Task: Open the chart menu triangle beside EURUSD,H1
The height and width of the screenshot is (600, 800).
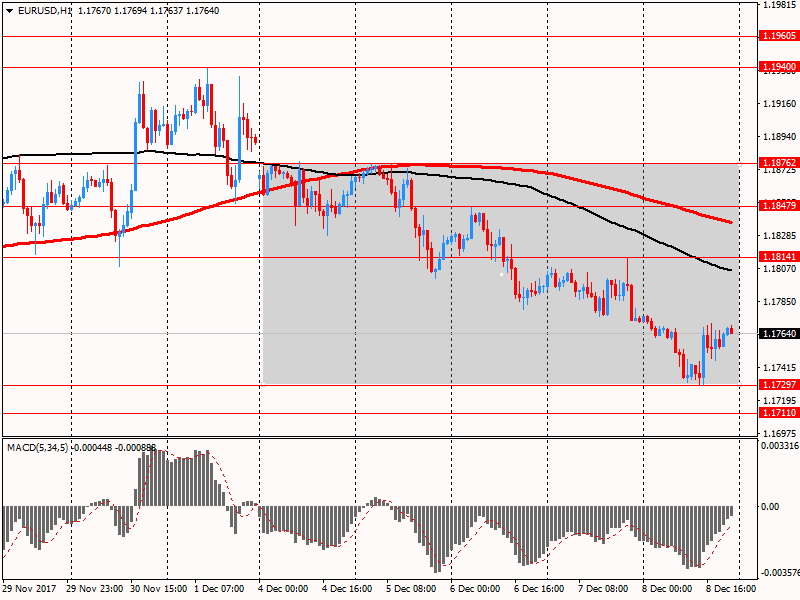Action: click(9, 11)
